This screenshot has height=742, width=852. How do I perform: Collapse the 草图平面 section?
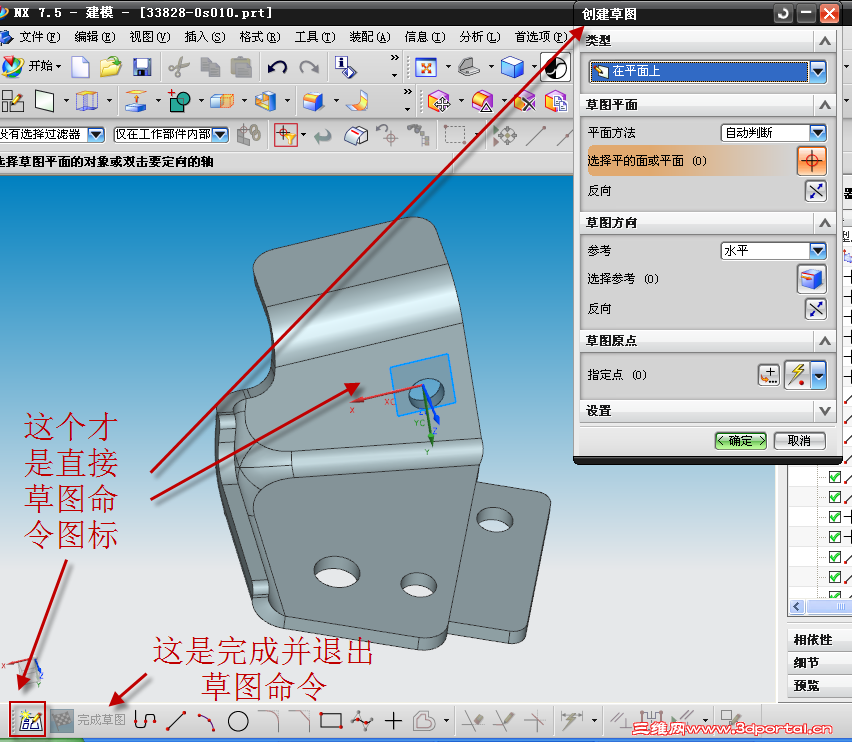click(x=825, y=104)
